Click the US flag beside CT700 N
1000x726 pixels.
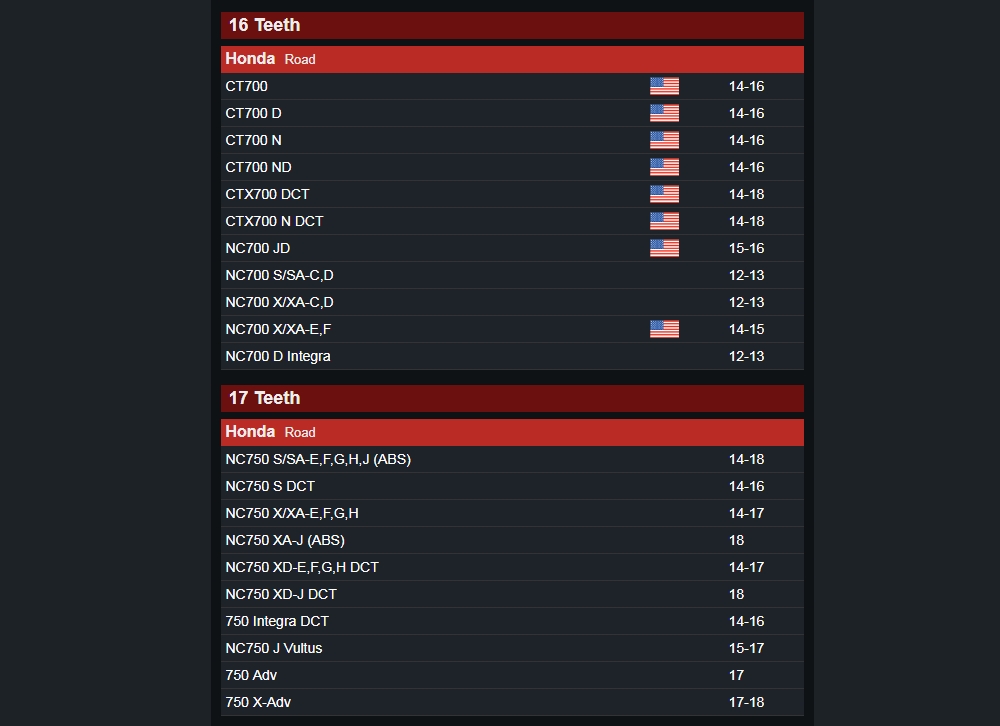click(664, 140)
